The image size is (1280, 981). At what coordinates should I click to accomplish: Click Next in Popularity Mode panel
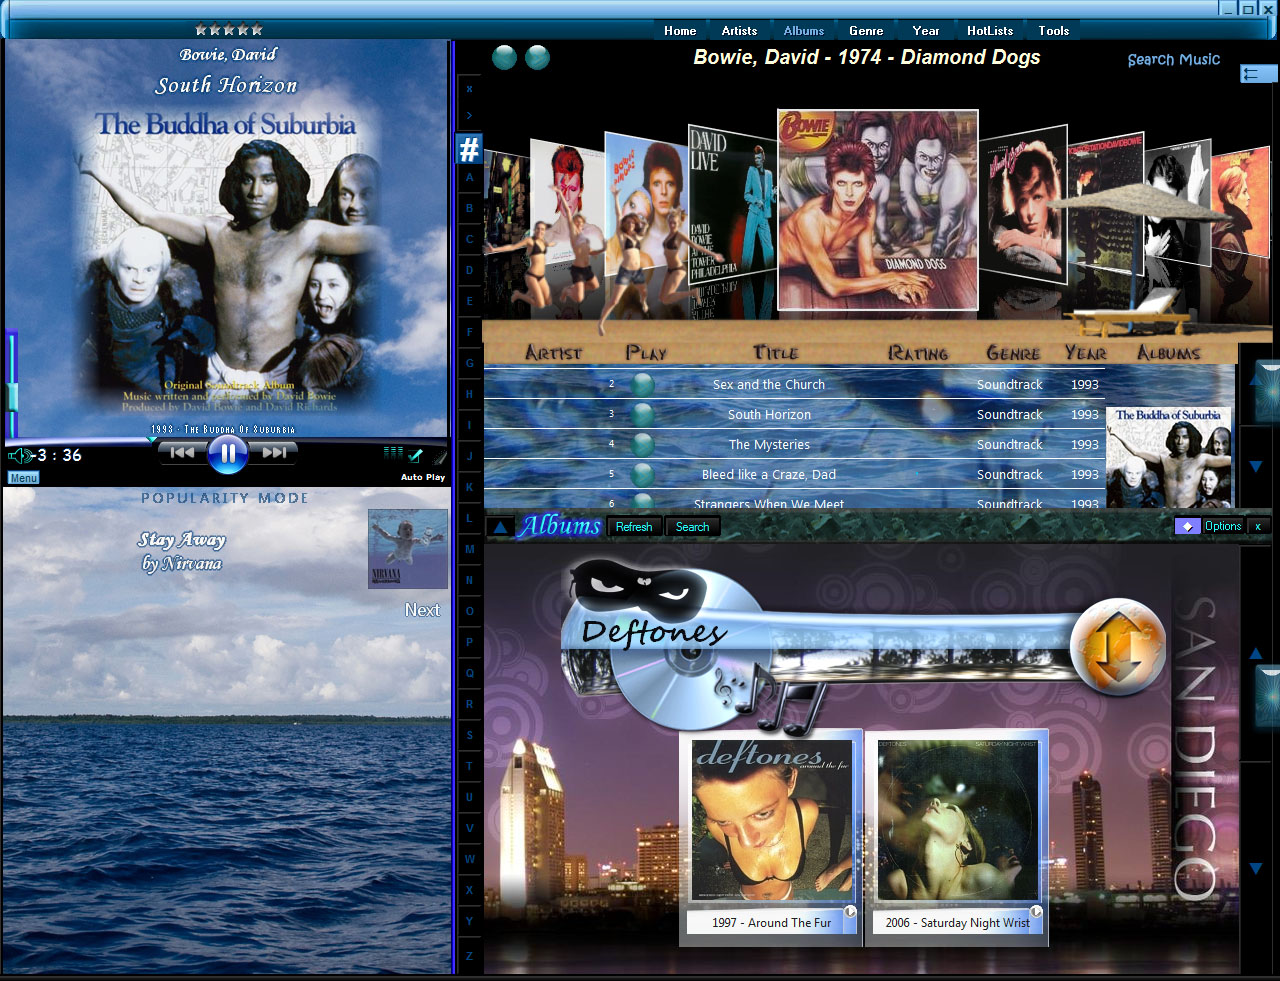[422, 610]
